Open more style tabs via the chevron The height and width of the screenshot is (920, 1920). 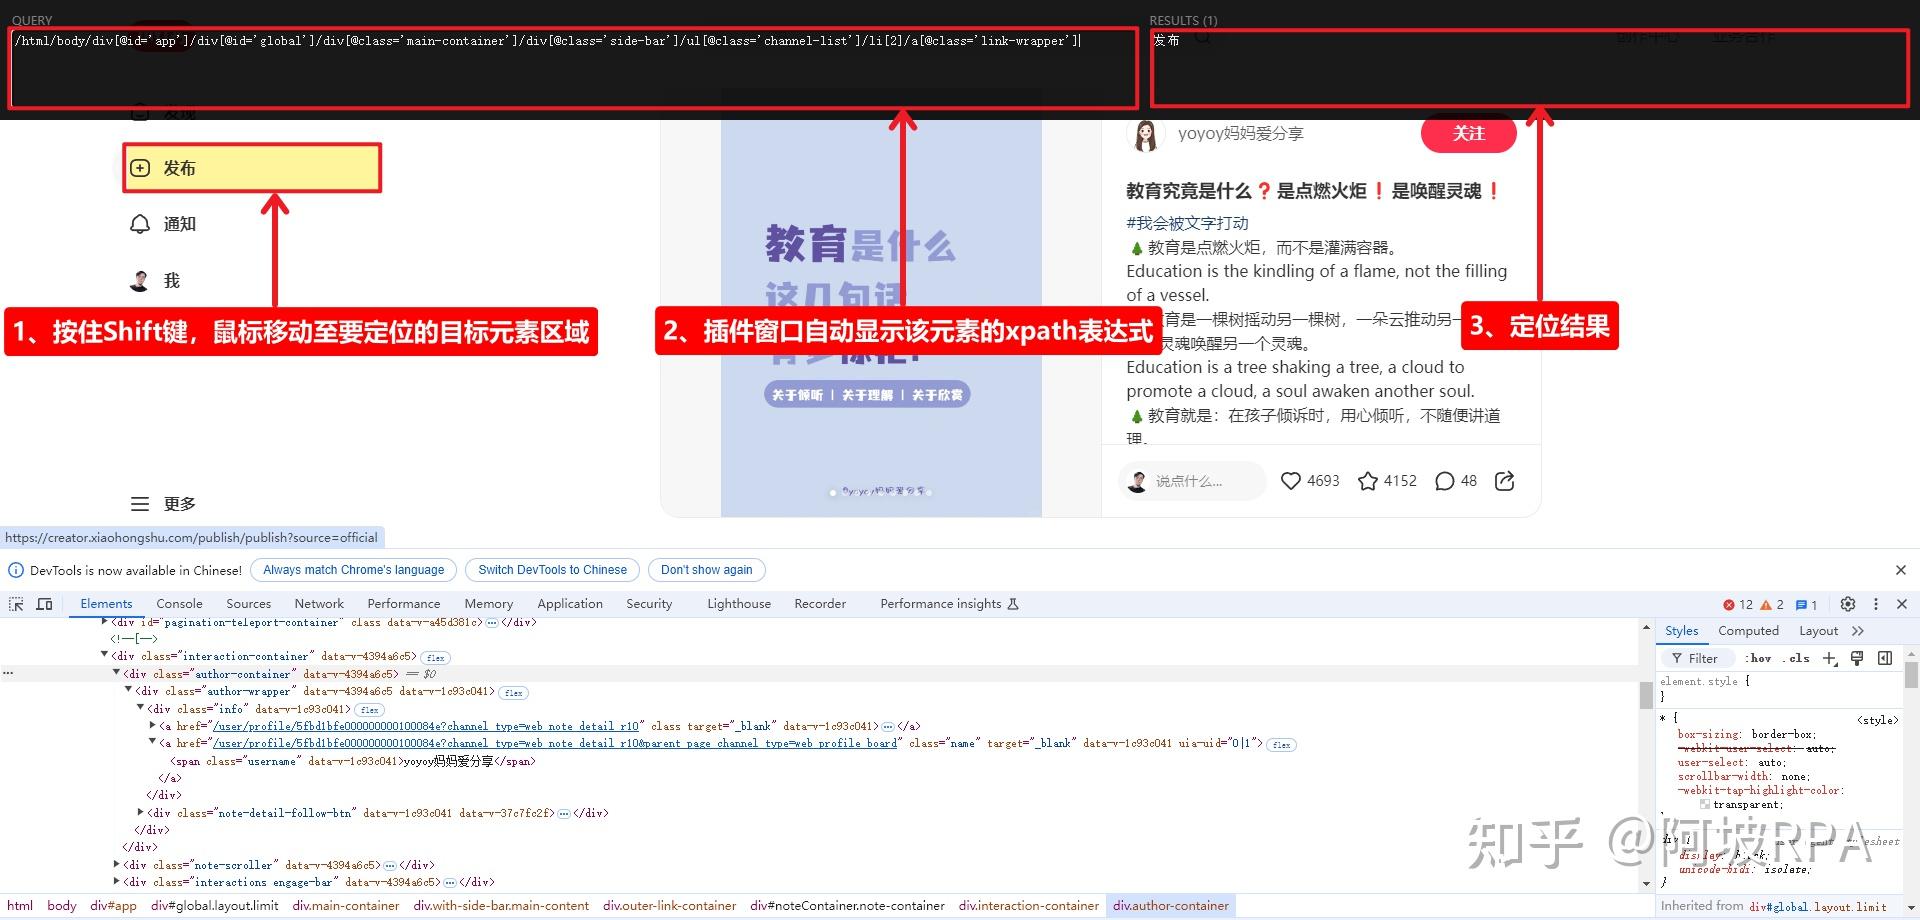point(1858,631)
